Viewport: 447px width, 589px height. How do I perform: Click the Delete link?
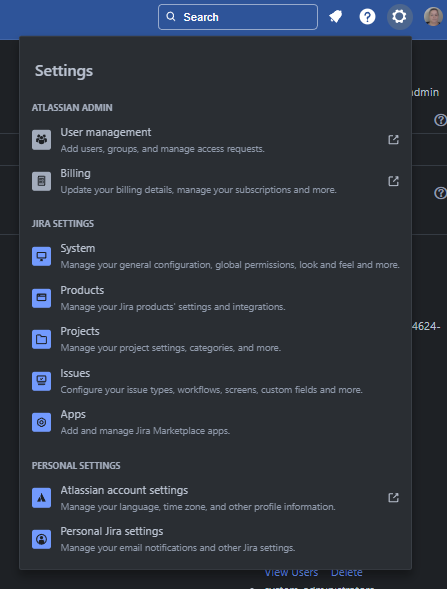tap(347, 572)
